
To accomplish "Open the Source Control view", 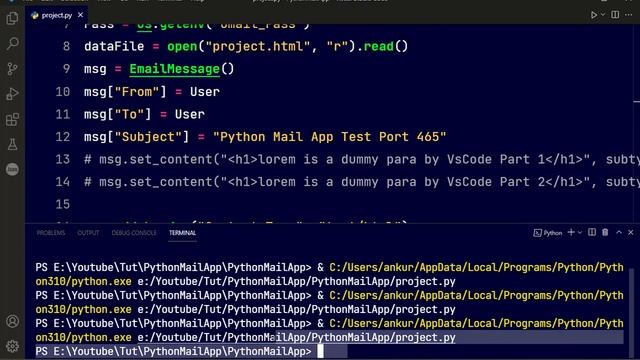I will point(12,69).
